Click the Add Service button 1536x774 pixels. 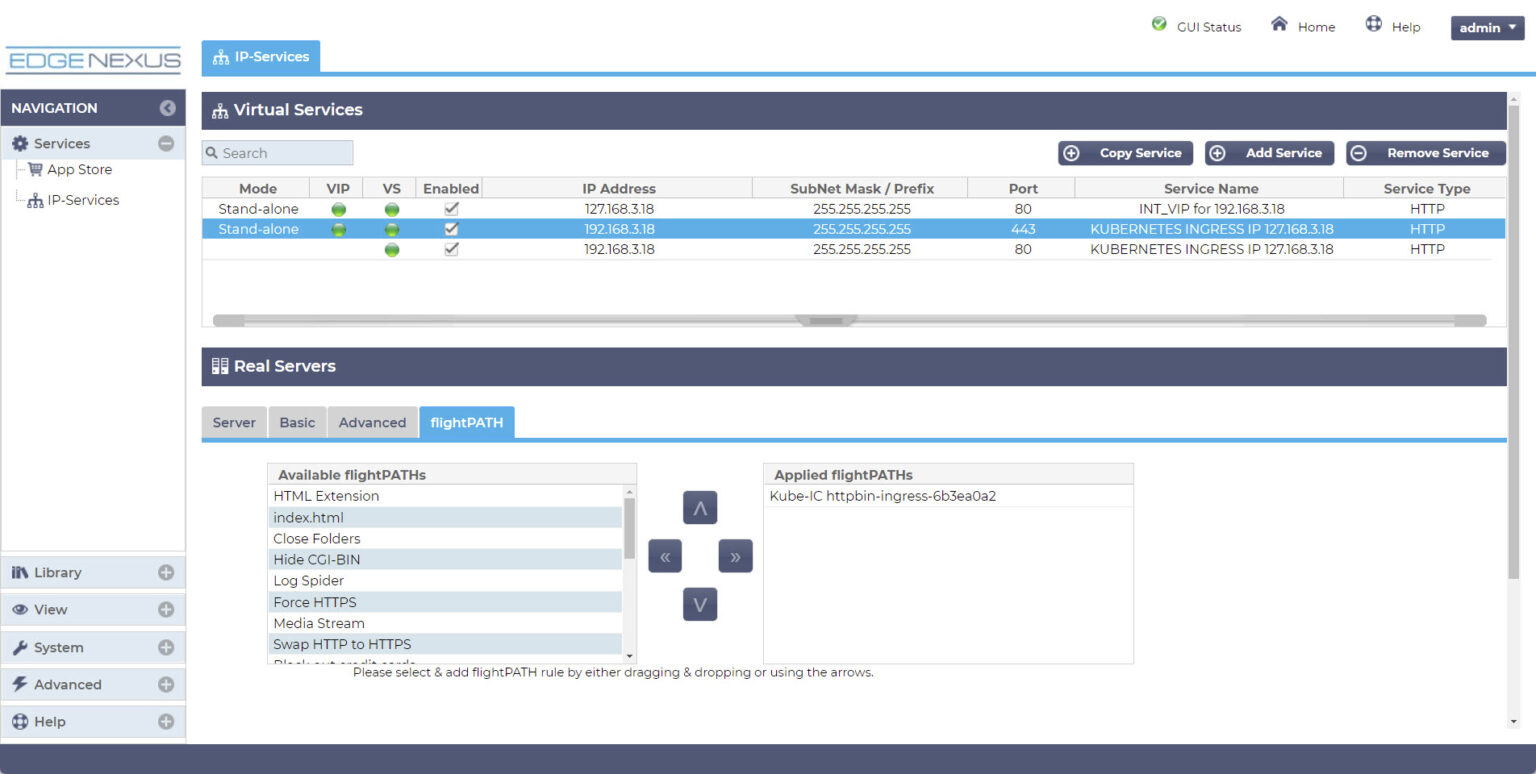[1269, 153]
